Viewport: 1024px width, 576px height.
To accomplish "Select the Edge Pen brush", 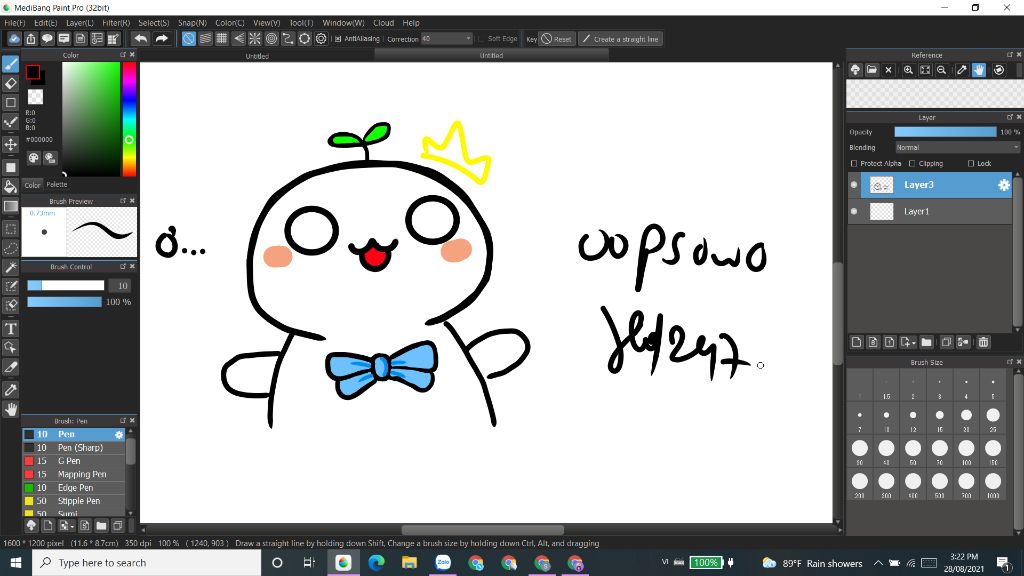I will point(74,488).
